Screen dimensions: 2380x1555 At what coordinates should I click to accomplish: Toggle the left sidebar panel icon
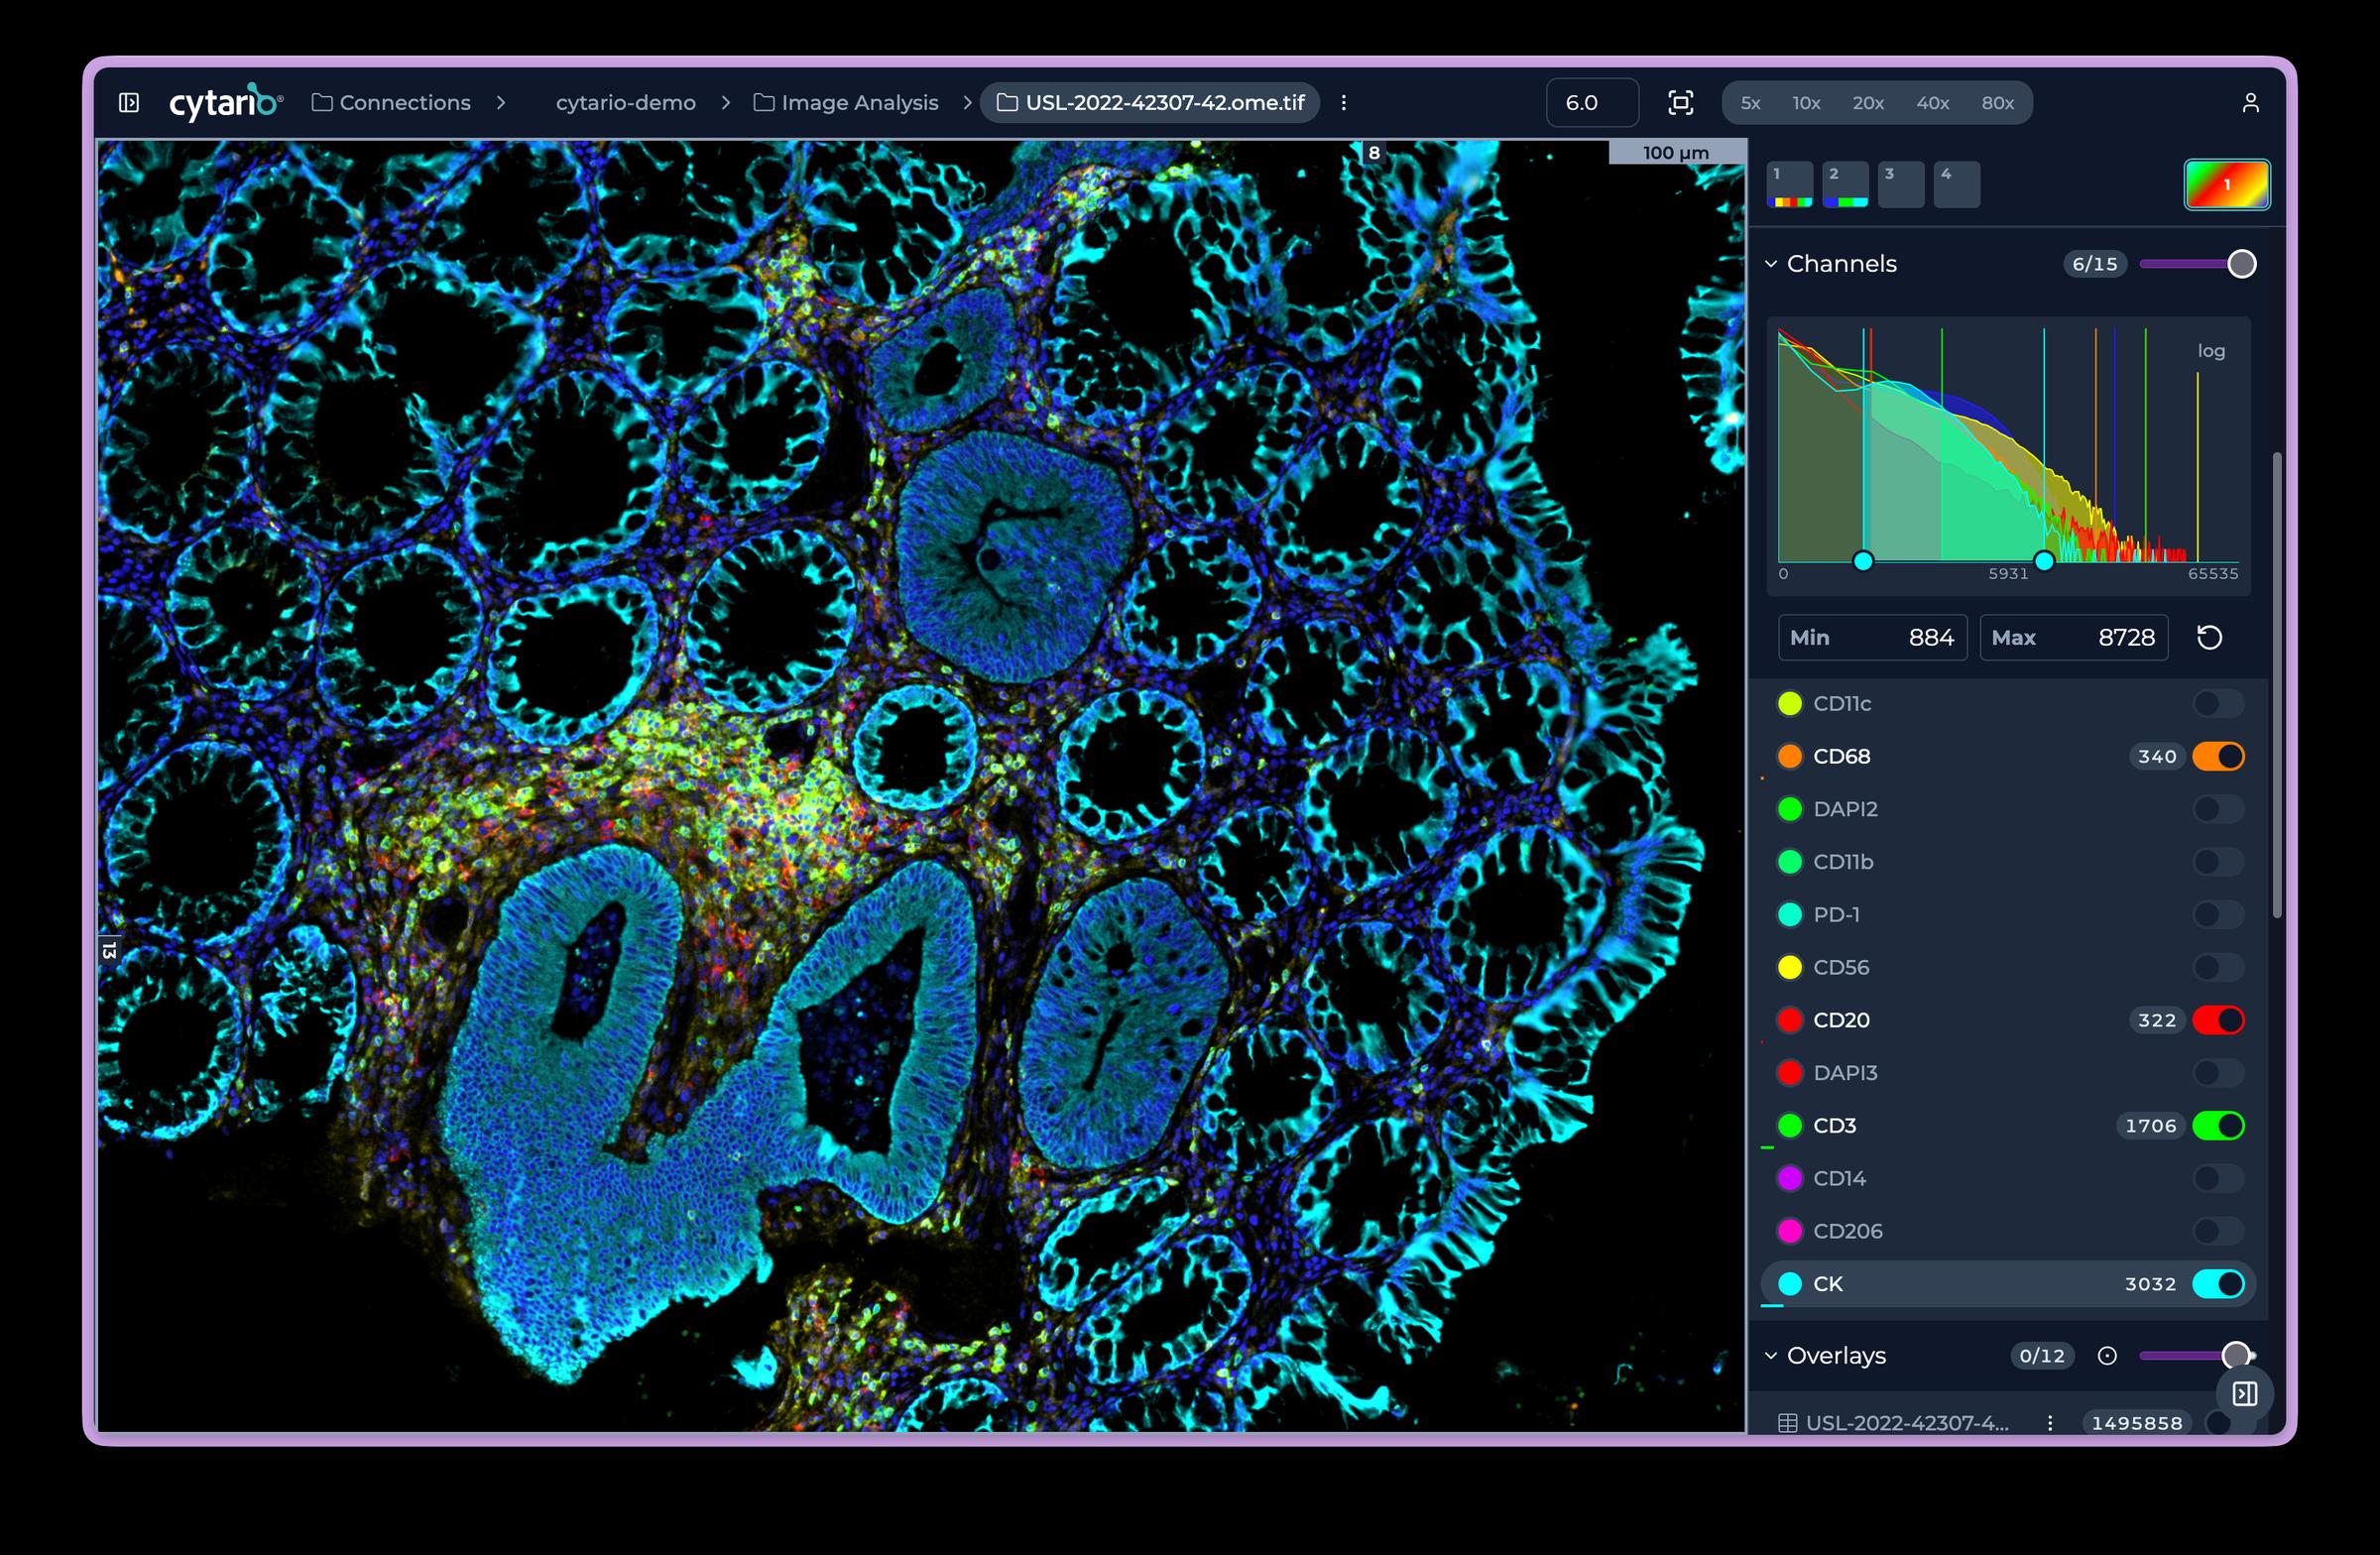(129, 102)
